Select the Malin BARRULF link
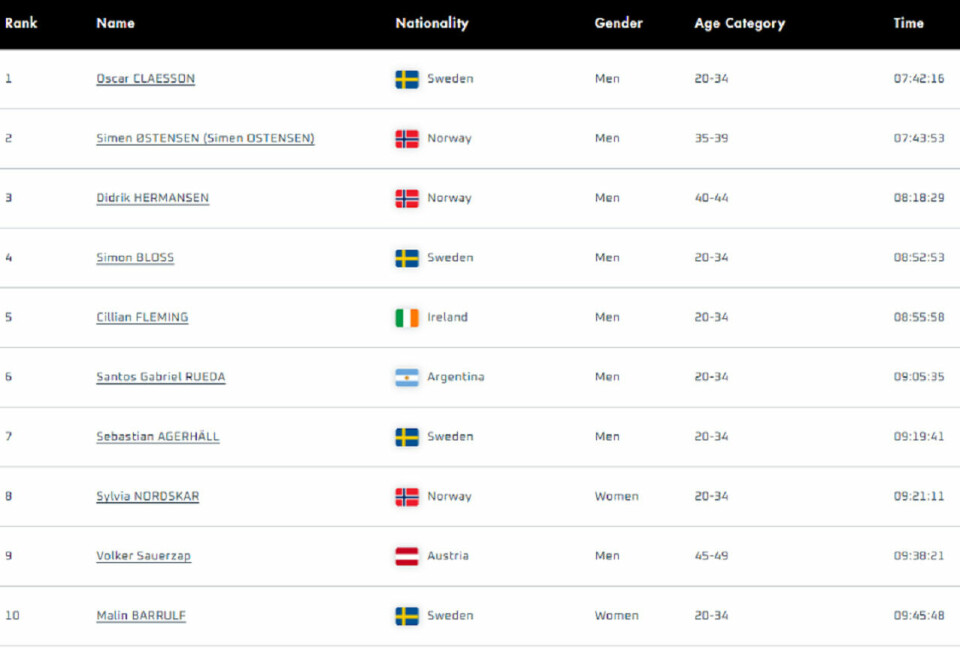This screenshot has width=960, height=648. point(141,616)
